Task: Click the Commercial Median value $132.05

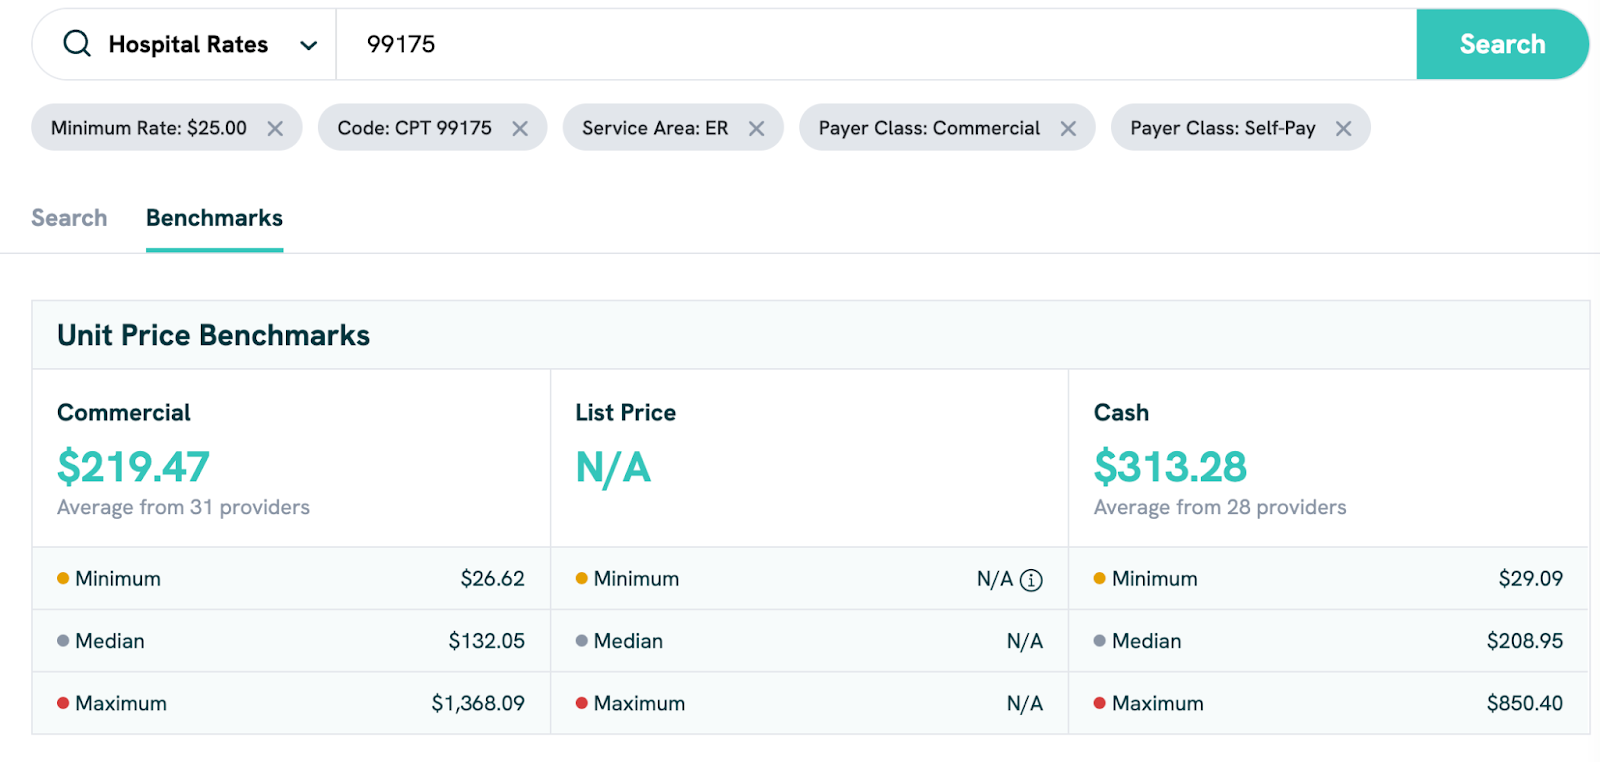Action: 486,641
